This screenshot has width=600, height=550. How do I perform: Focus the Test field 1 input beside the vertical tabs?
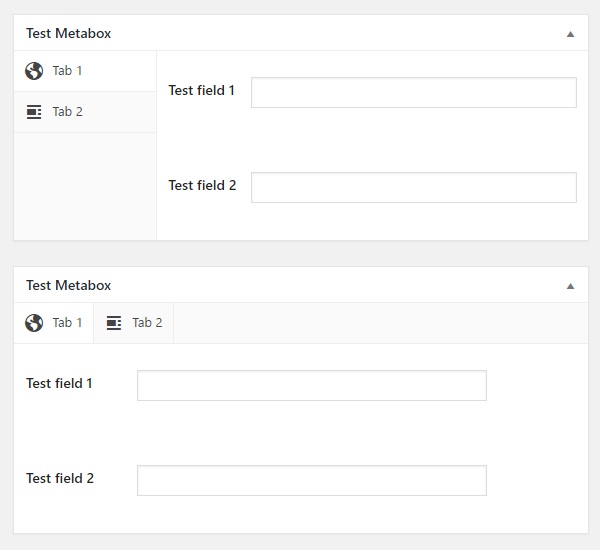coord(414,92)
